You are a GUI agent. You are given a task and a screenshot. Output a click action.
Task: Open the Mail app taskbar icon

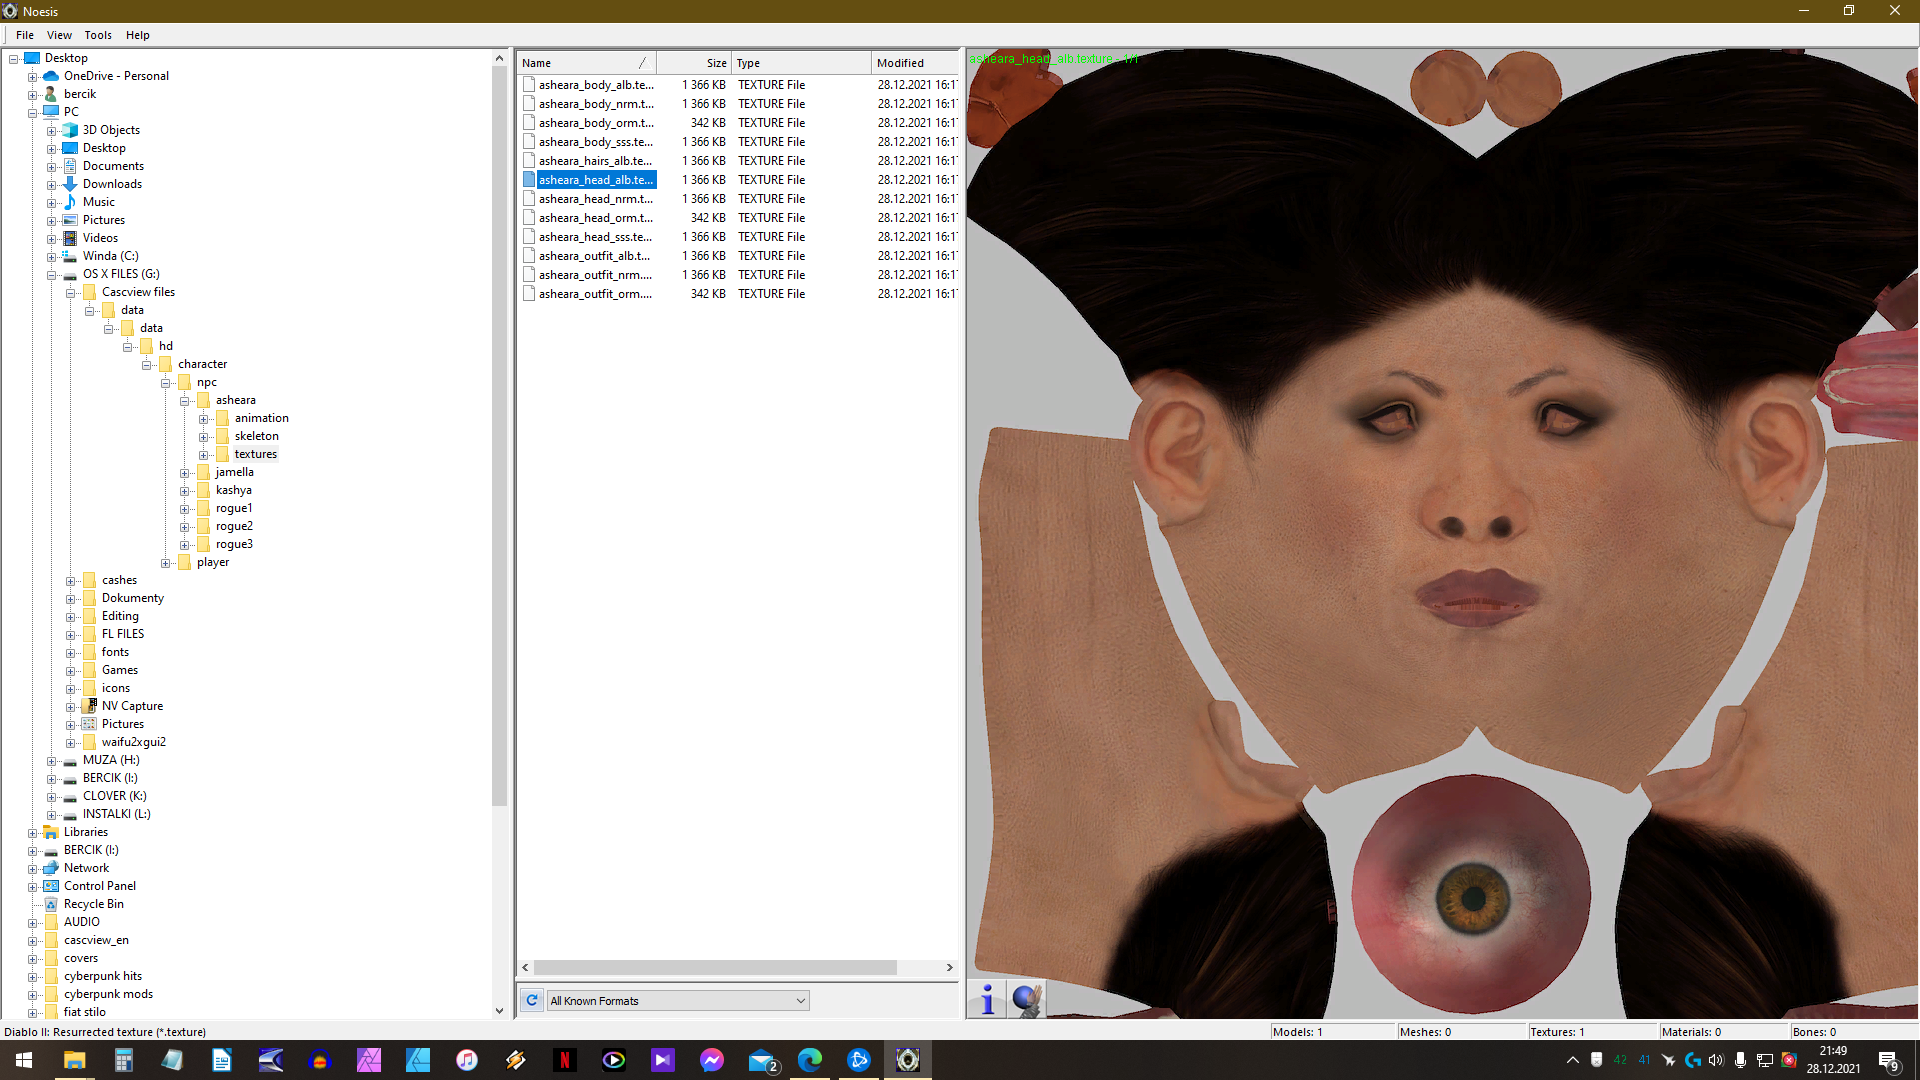pos(762,1060)
